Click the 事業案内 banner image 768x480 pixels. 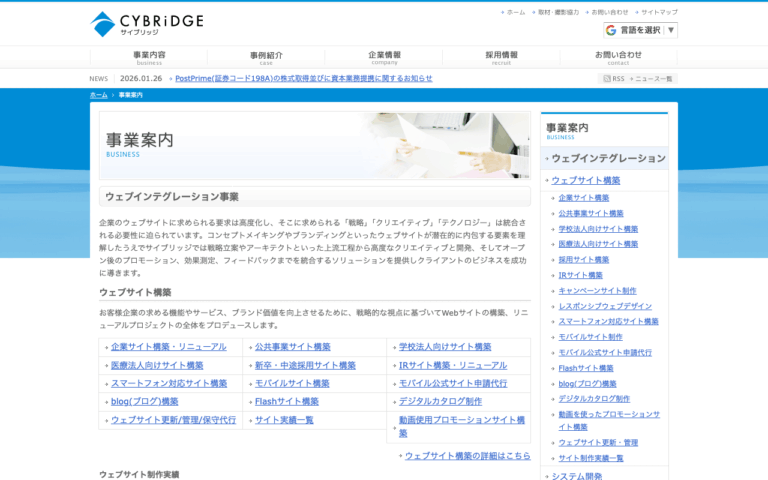[314, 145]
